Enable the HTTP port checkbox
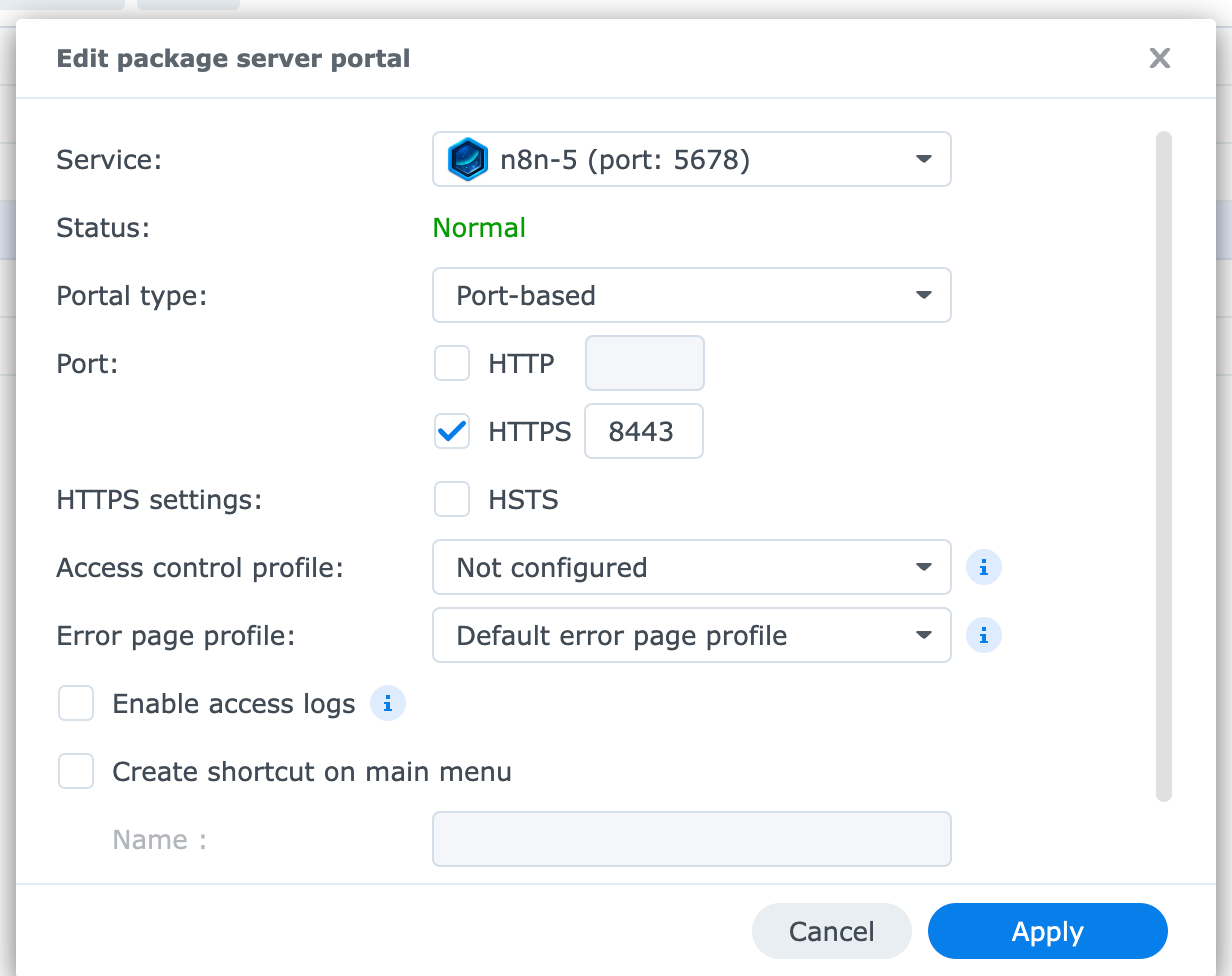Image resolution: width=1232 pixels, height=976 pixels. pos(452,364)
